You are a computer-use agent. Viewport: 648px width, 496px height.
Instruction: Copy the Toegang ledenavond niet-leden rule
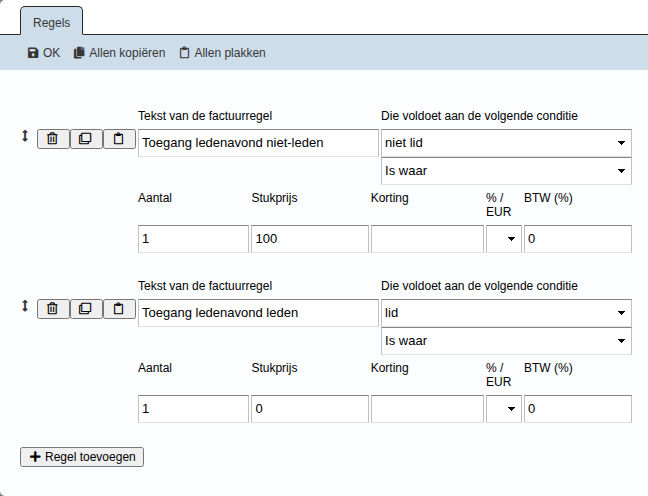click(x=86, y=138)
